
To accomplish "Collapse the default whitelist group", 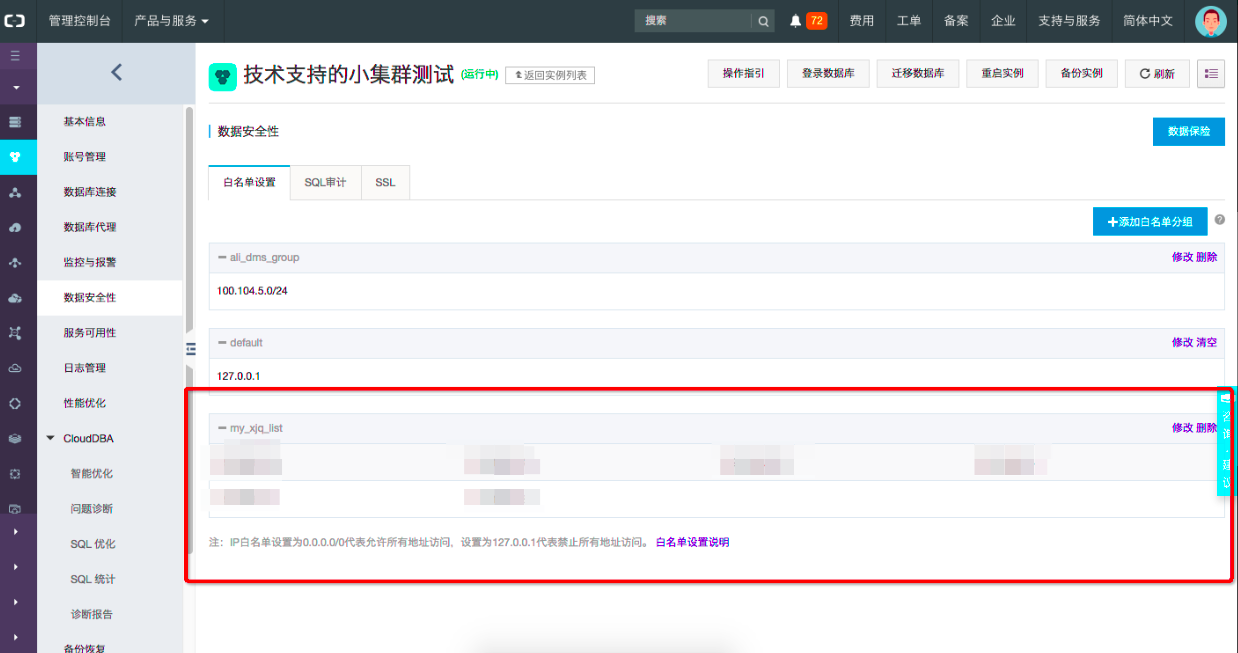I will 222,342.
